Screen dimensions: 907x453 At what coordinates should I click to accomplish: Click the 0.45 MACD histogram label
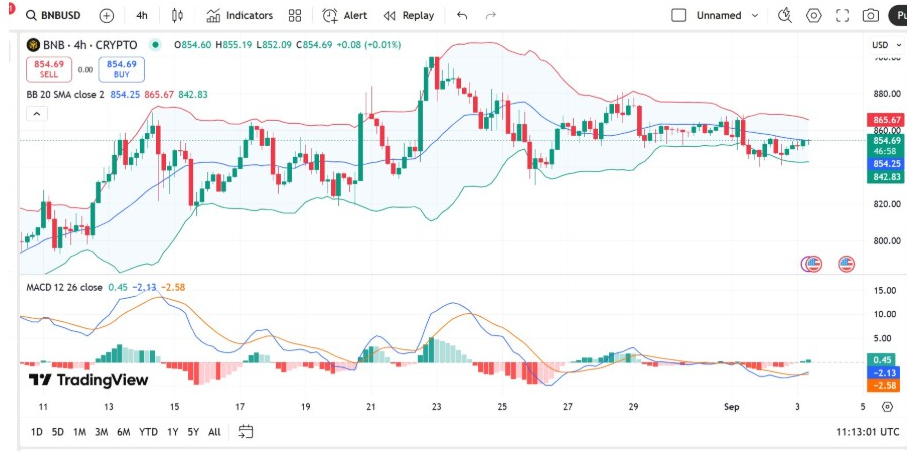point(880,360)
